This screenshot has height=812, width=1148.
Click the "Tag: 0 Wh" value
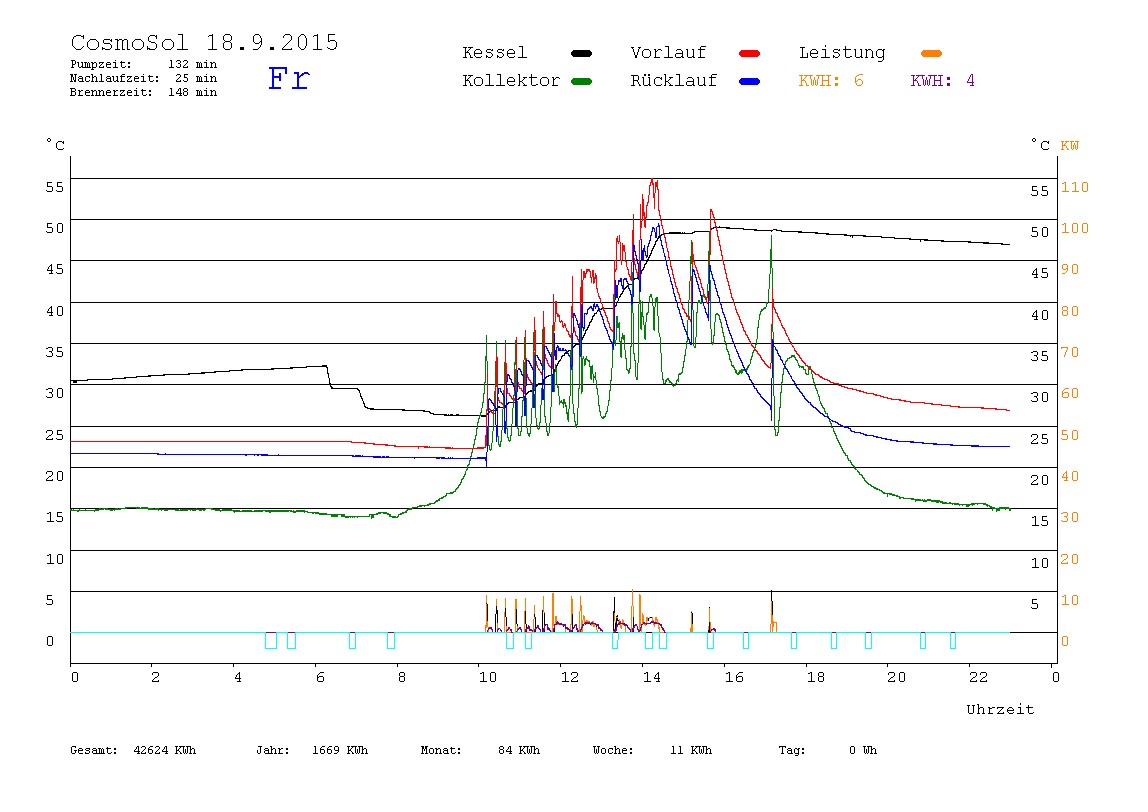(828, 750)
